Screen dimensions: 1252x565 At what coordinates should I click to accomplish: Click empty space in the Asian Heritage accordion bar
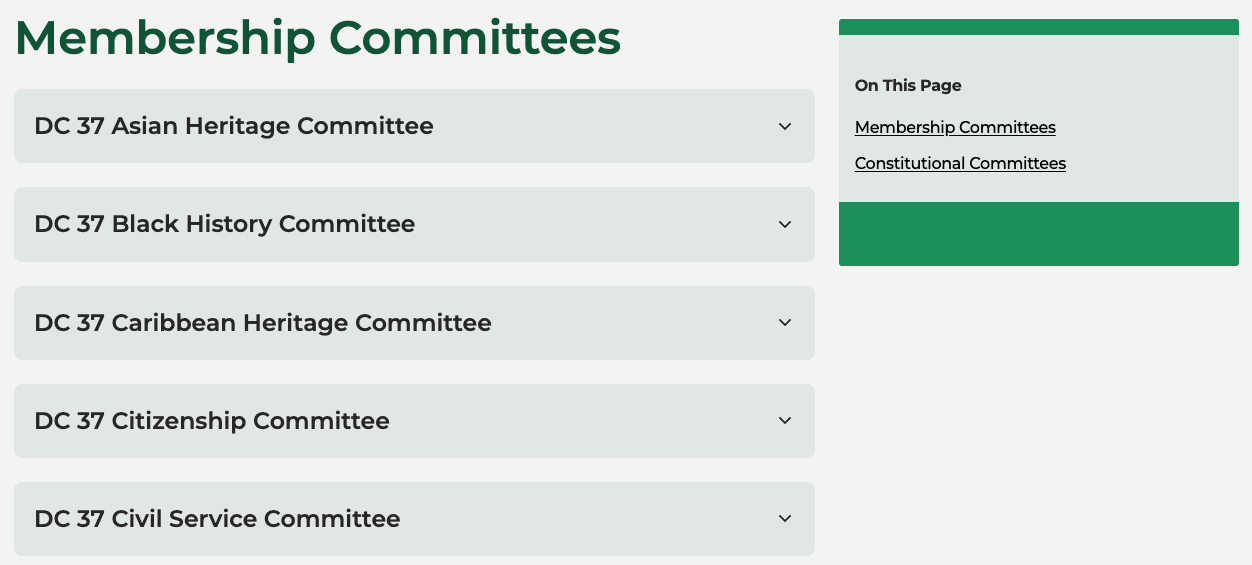click(600, 127)
